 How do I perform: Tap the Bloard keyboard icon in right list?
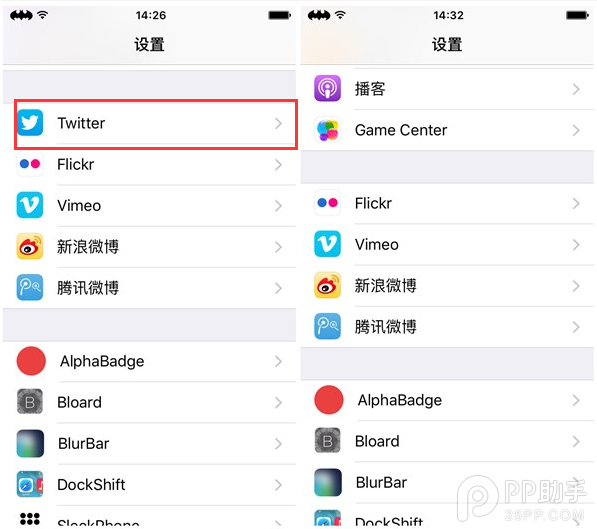coord(327,441)
